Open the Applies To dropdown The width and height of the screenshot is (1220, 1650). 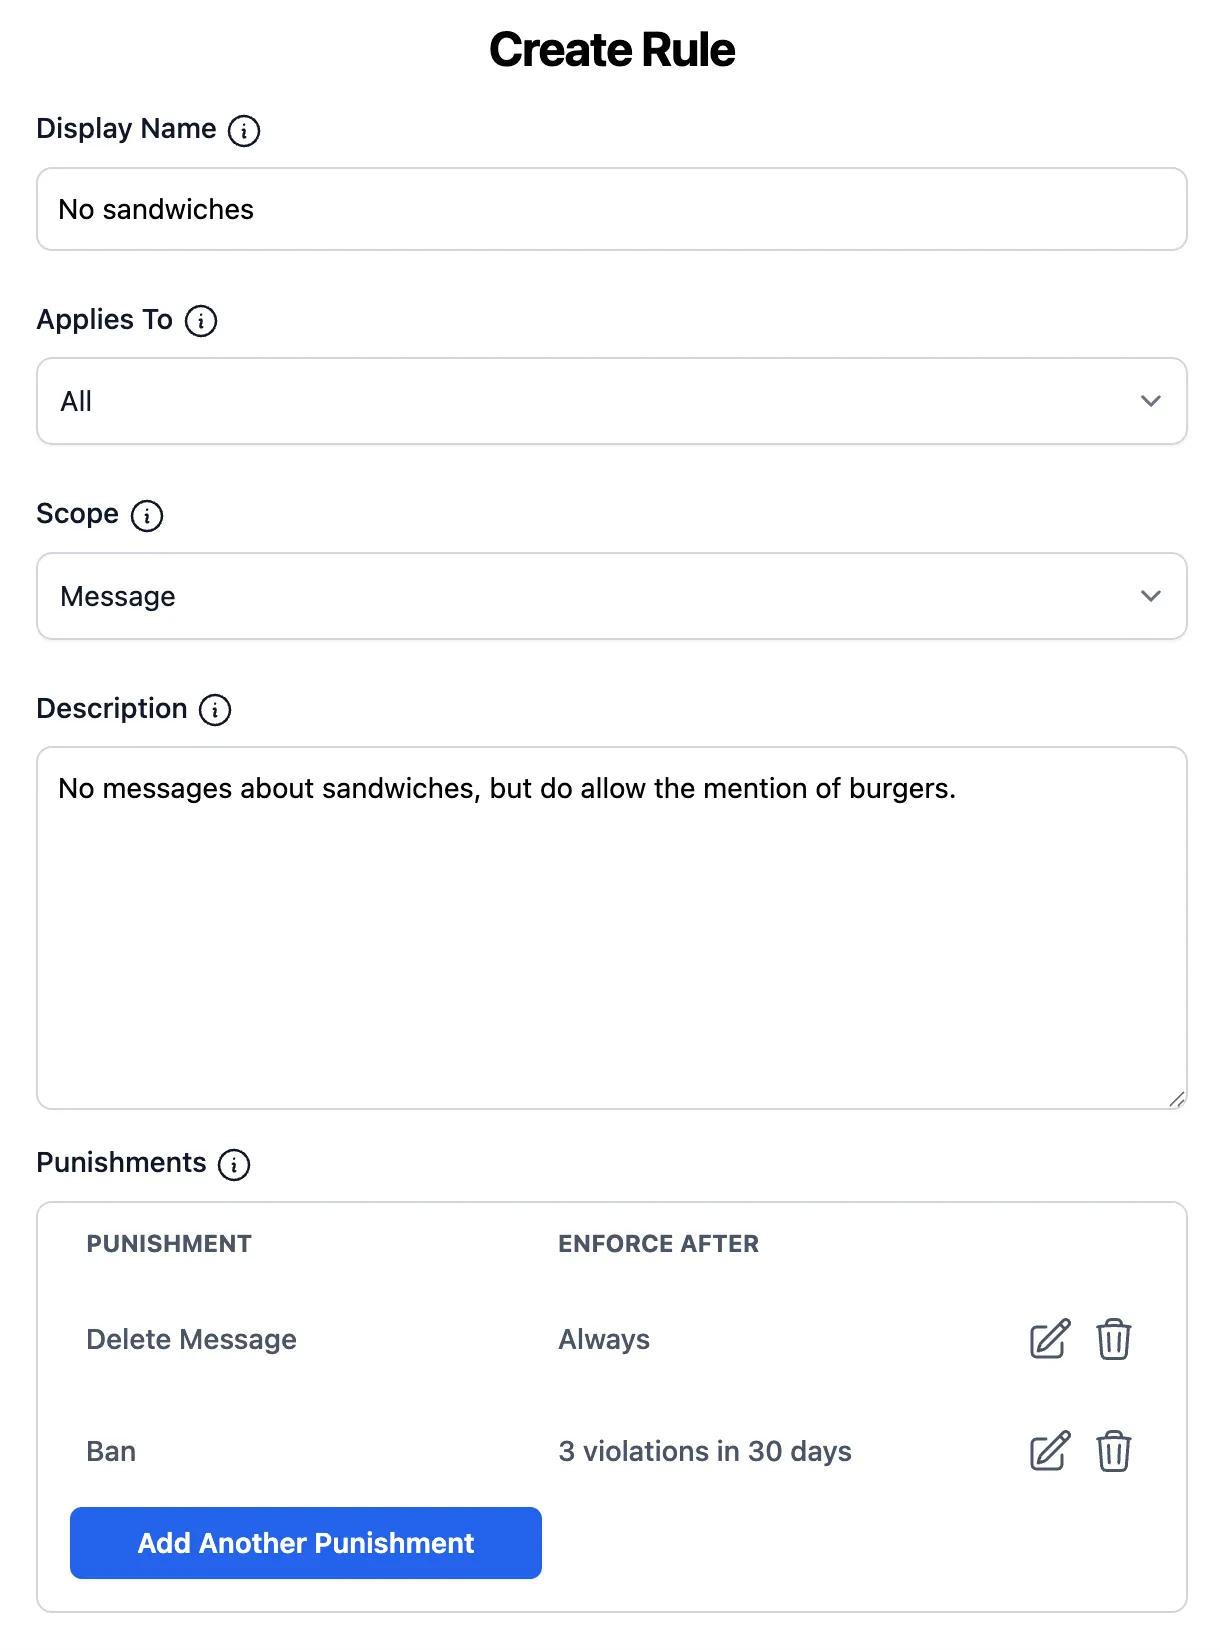click(x=610, y=401)
